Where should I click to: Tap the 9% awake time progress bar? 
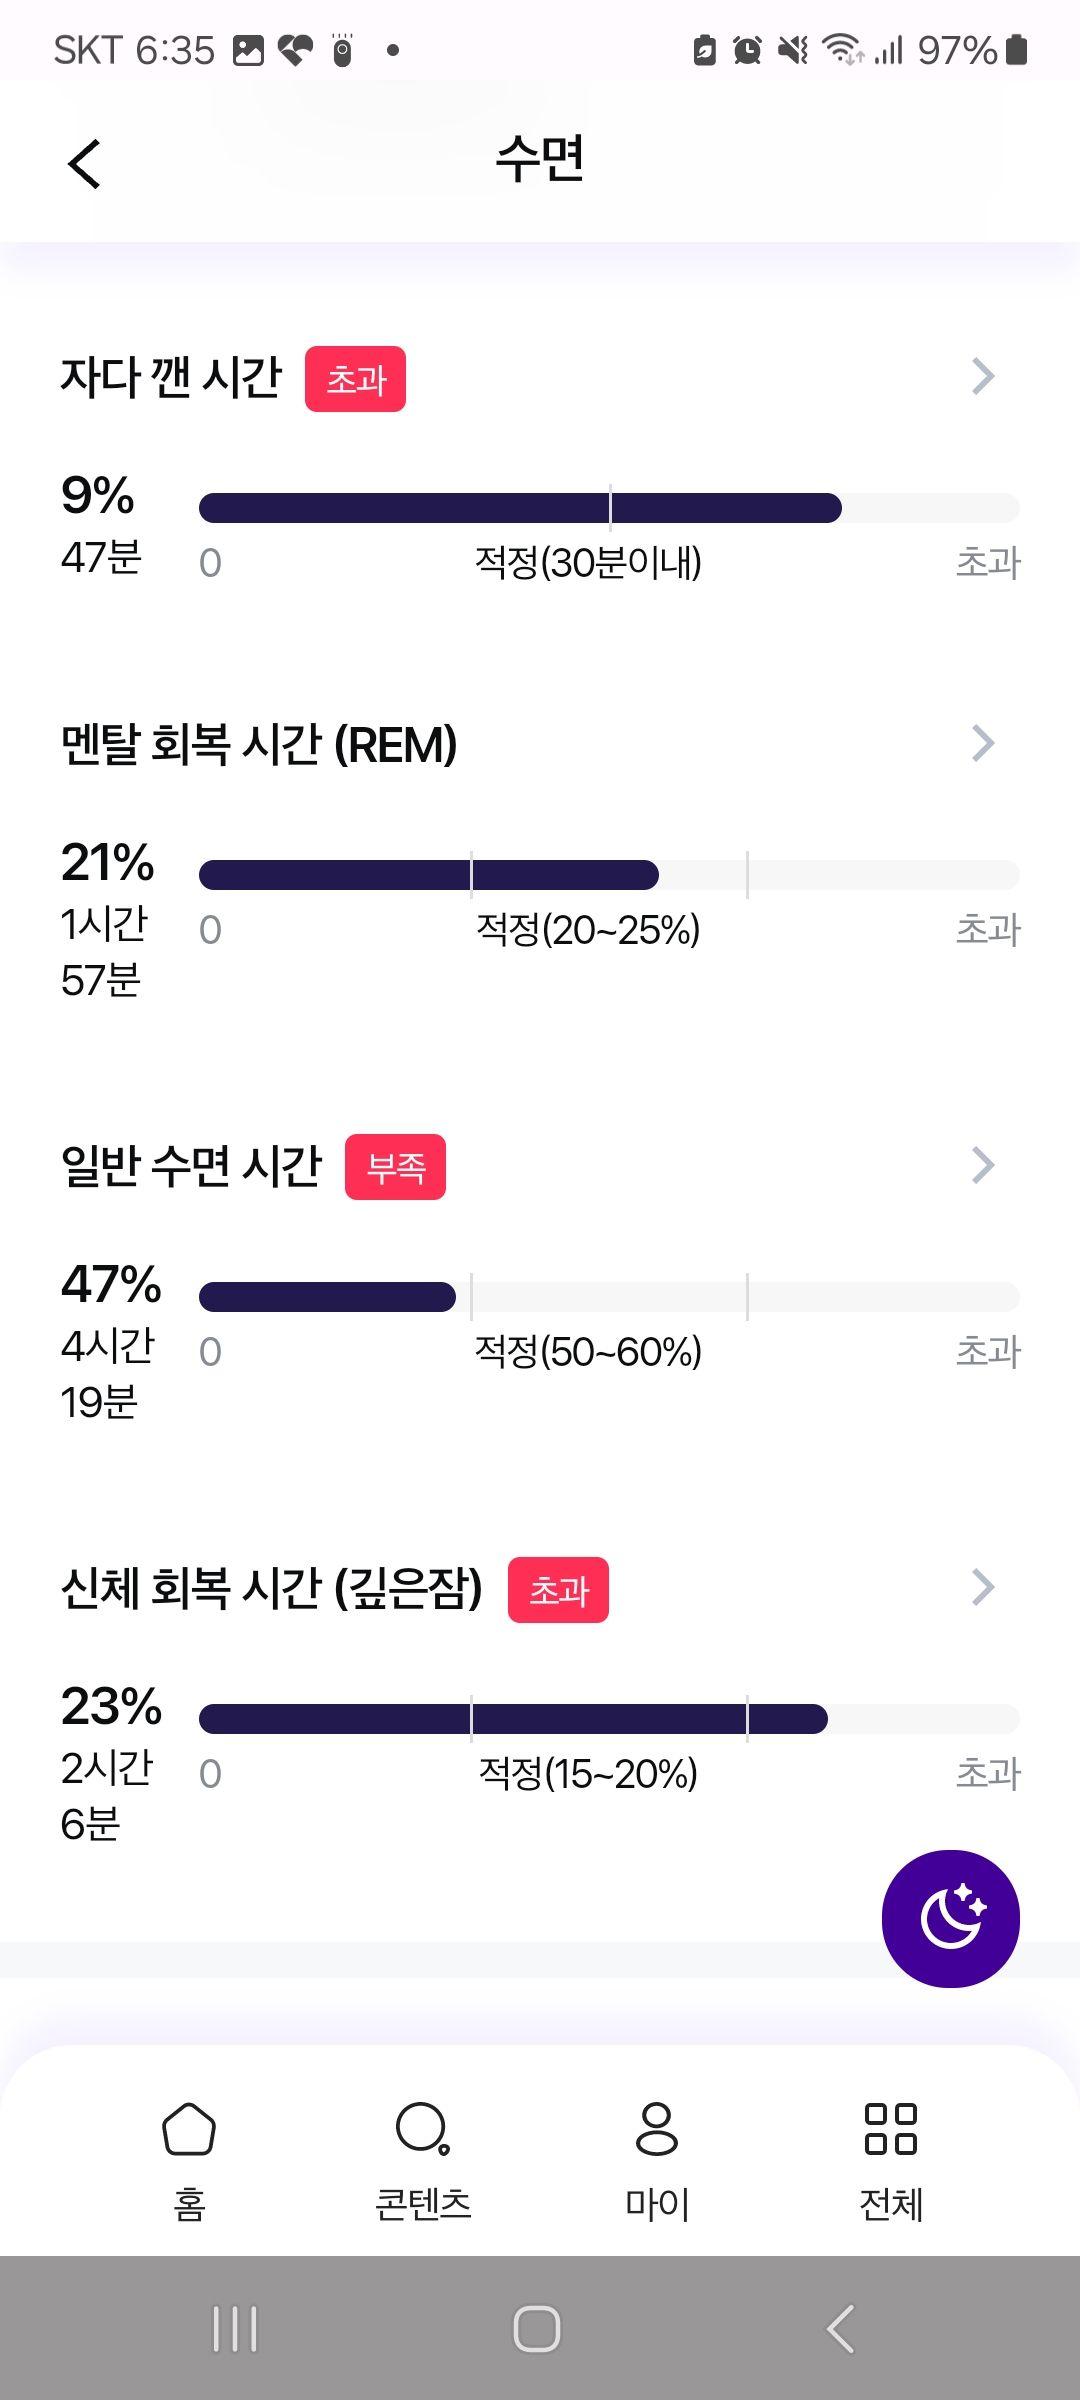pos(609,508)
